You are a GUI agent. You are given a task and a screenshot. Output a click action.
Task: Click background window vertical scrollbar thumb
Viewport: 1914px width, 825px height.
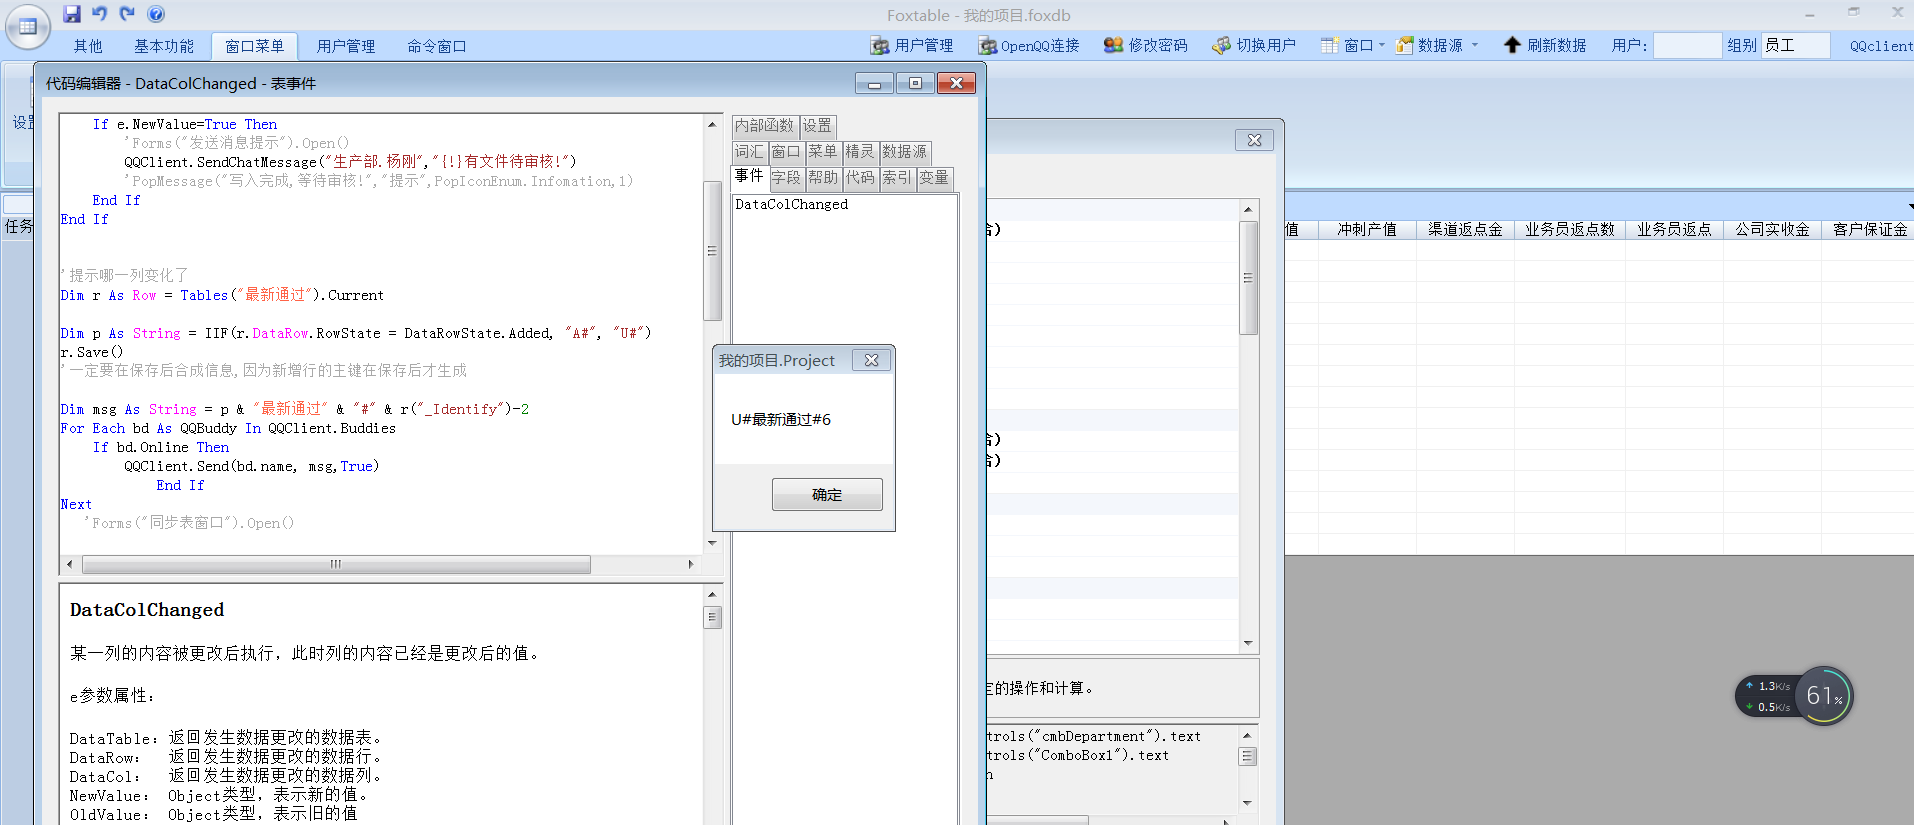coord(1248,278)
